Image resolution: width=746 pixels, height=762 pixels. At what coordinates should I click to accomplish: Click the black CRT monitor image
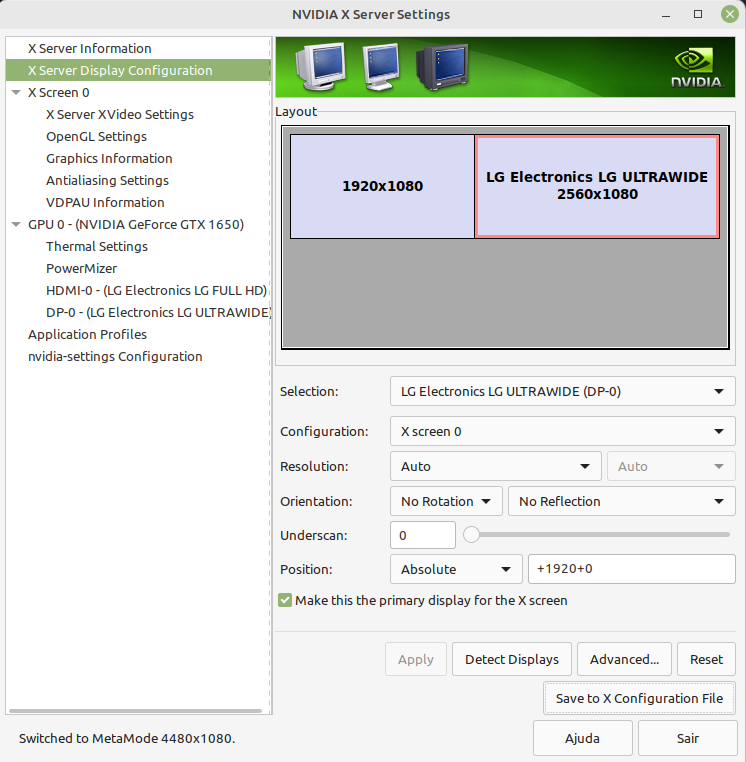pyautogui.click(x=442, y=66)
